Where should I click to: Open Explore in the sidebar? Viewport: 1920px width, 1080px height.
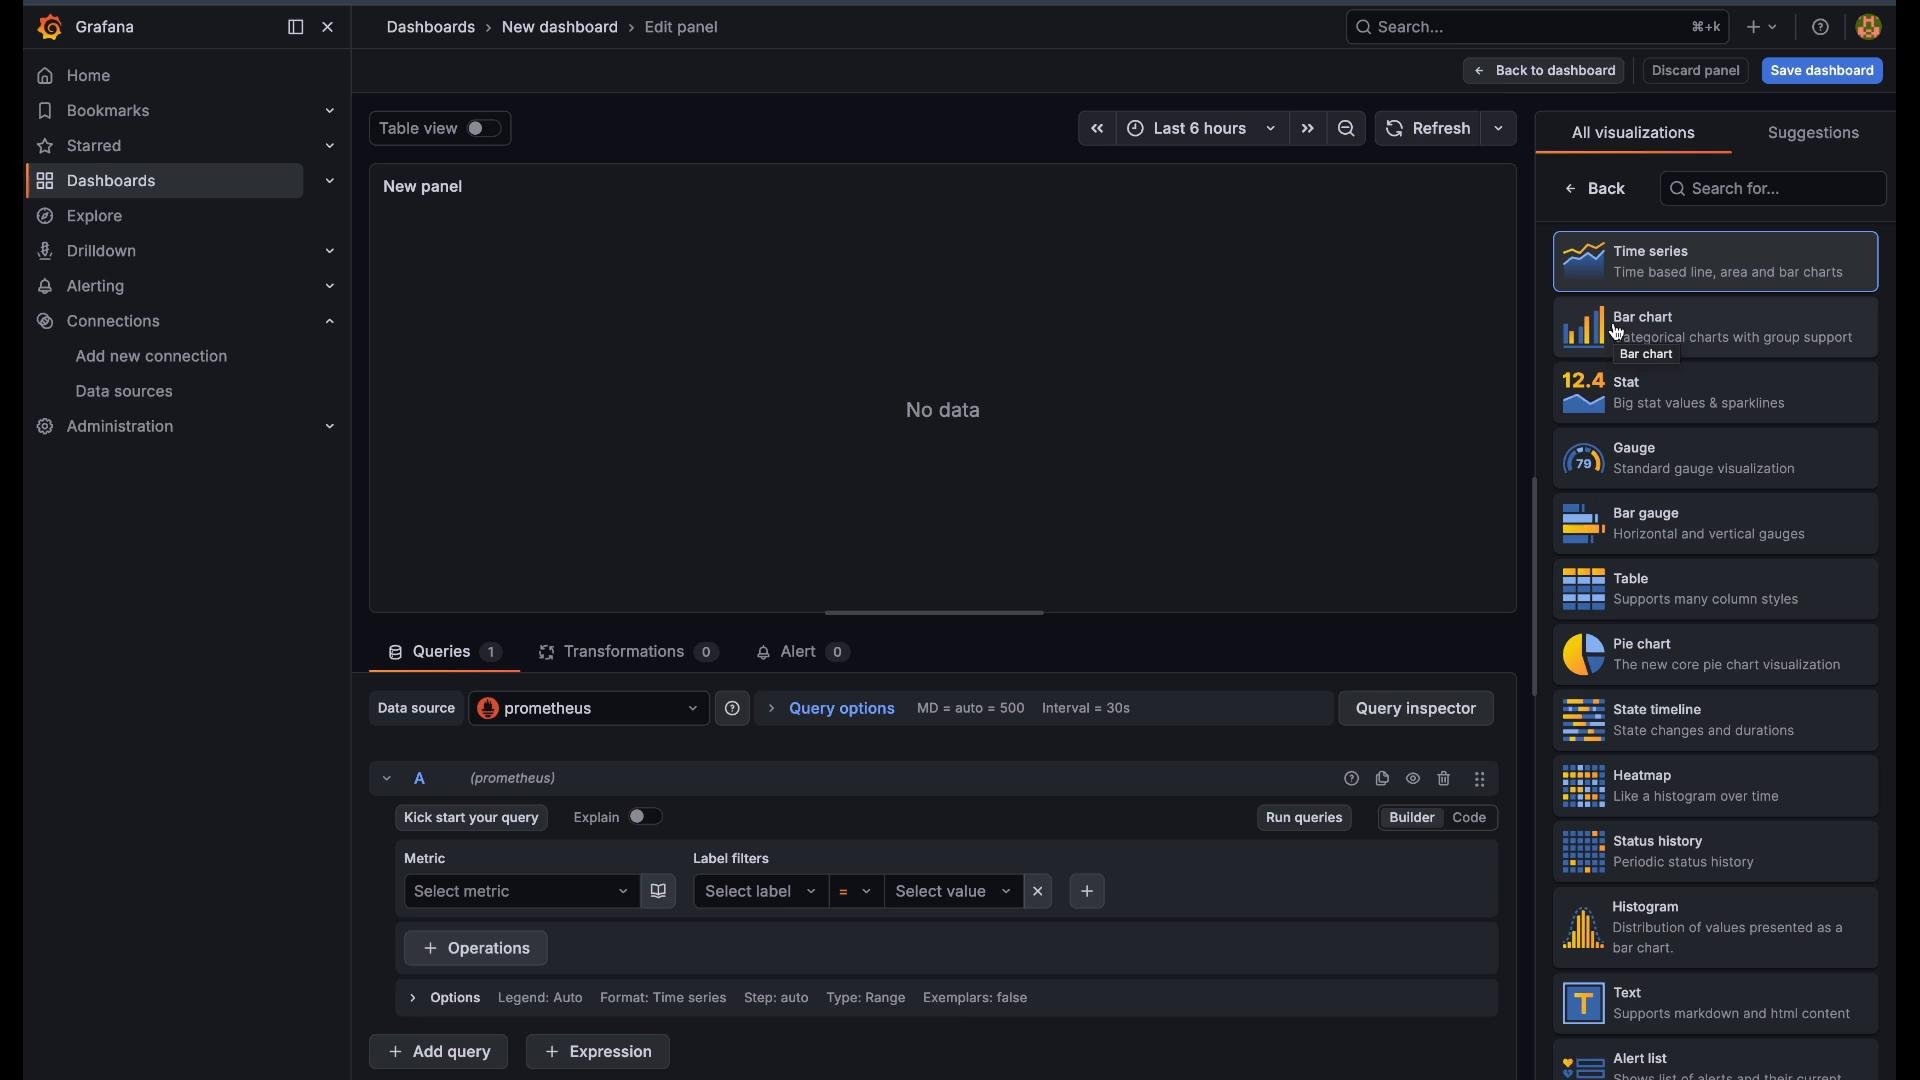pos(95,217)
